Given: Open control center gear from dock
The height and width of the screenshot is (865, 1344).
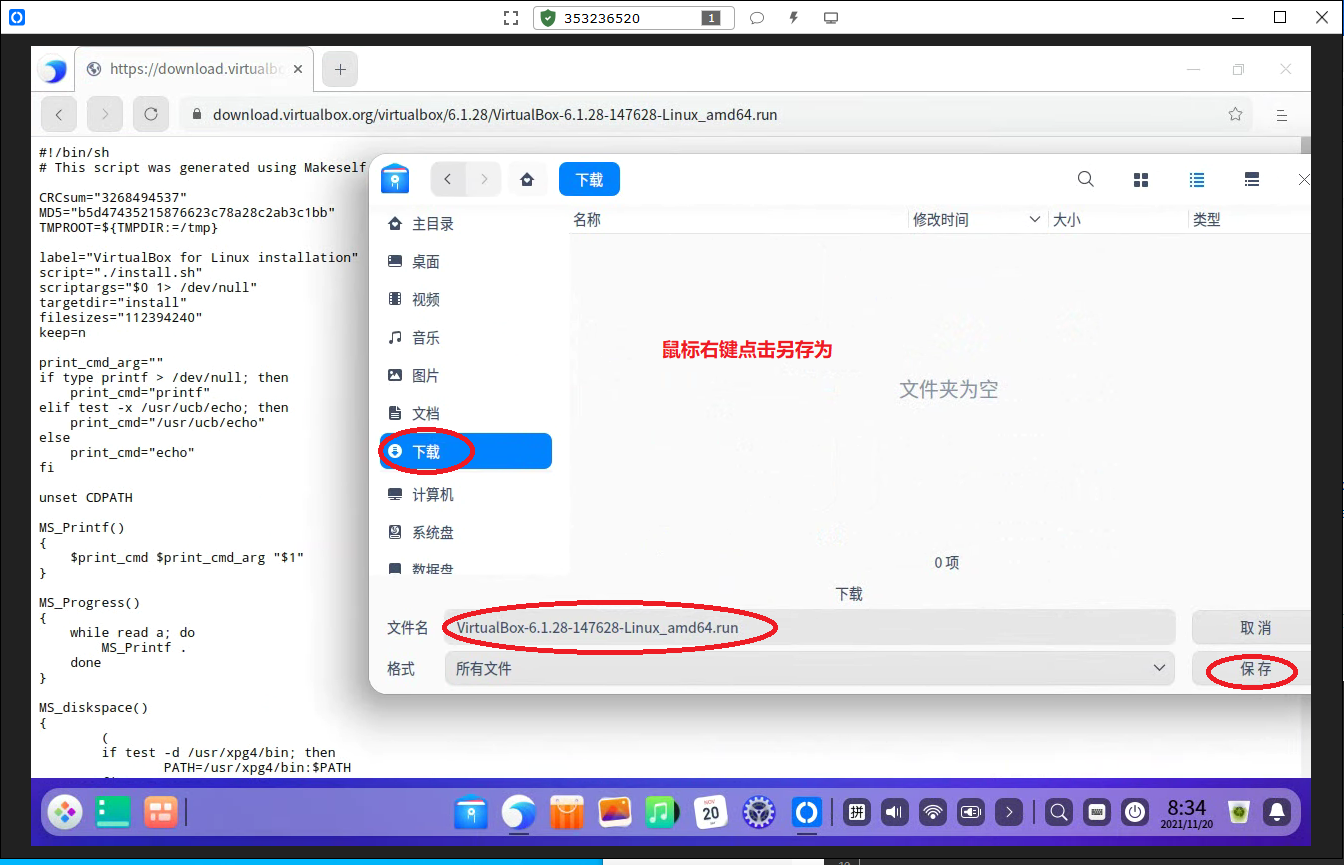Looking at the screenshot, I should [x=759, y=812].
